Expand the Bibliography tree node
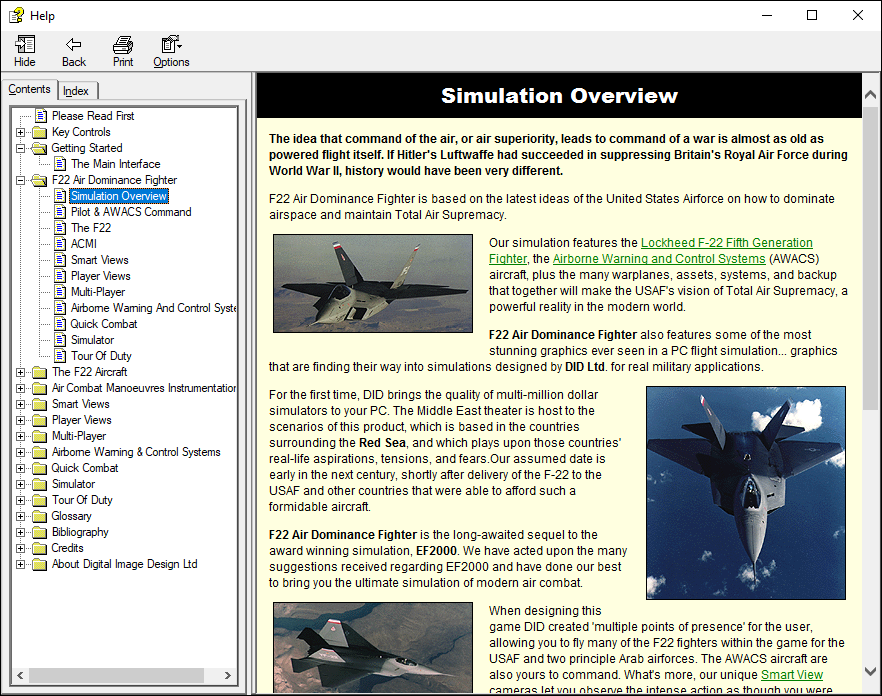Screen dimensions: 882x696 click(21, 532)
